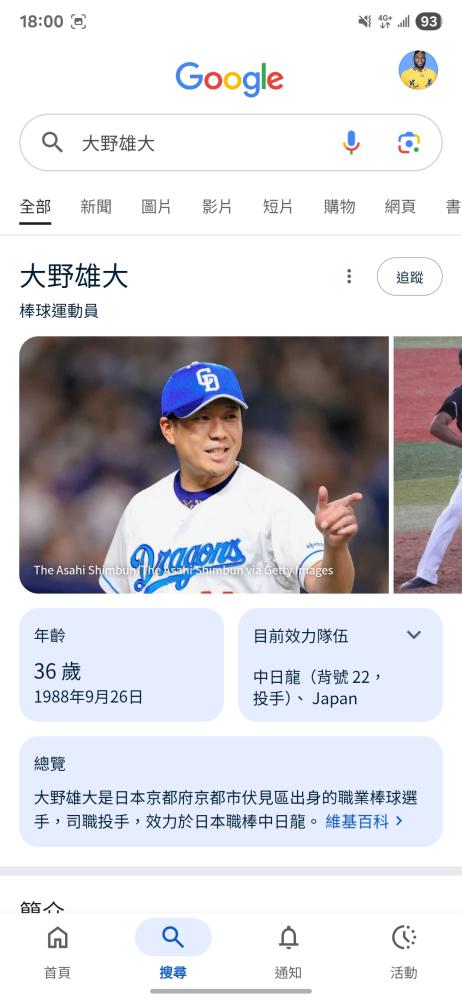Image resolution: width=462 pixels, height=1000 pixels.
Task: Expand the 目前效力隊伍 card chevron
Action: 414,635
